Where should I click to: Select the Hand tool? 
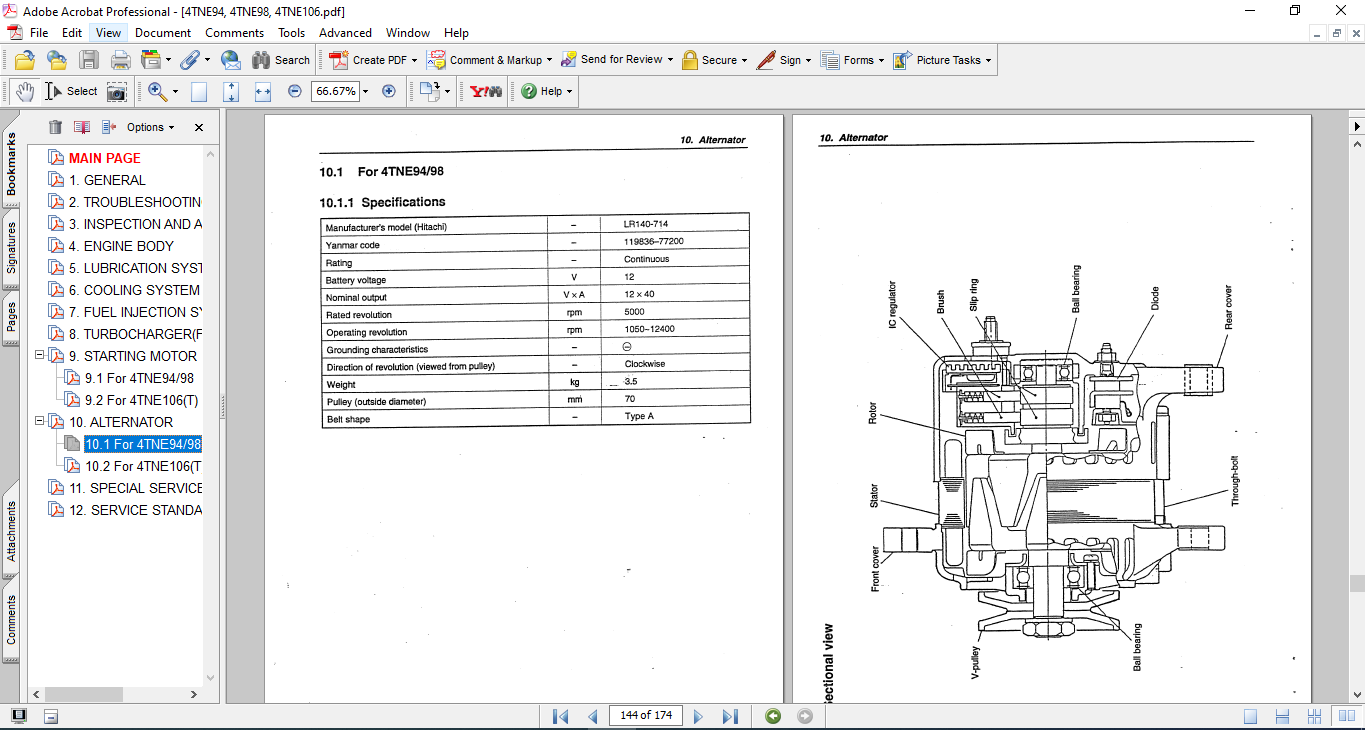click(x=24, y=91)
